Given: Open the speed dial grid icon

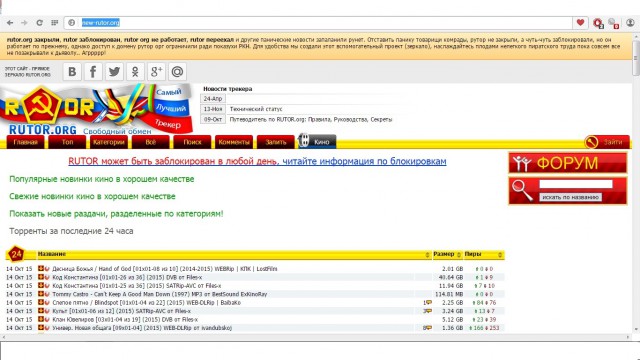Looking at the screenshot, I should [55, 23].
